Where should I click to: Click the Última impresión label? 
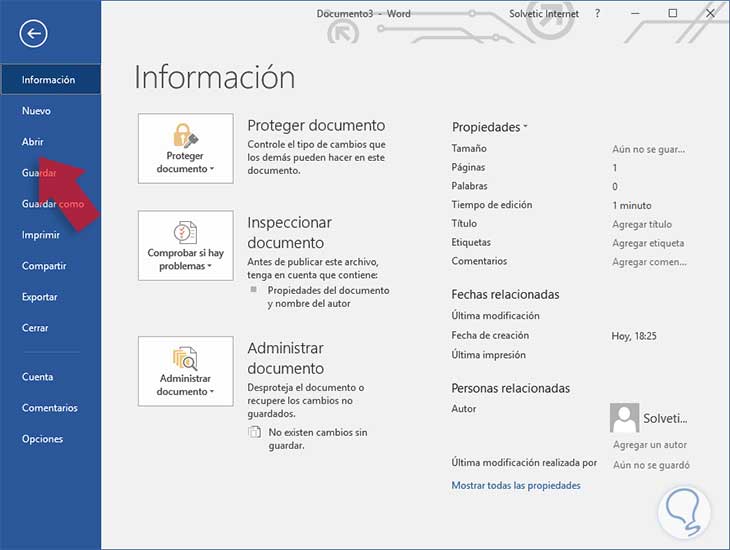click(488, 354)
